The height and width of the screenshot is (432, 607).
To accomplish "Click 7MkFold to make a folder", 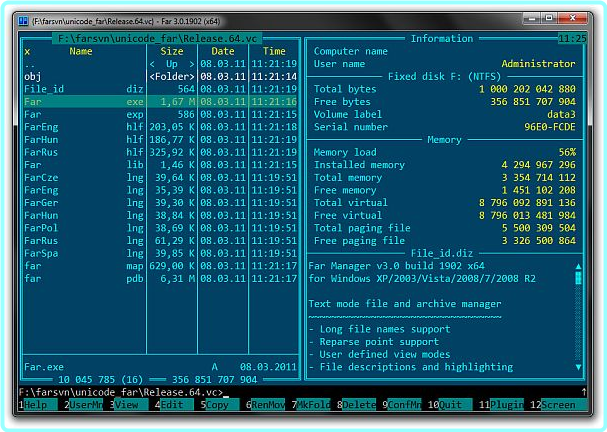I will [311, 405].
